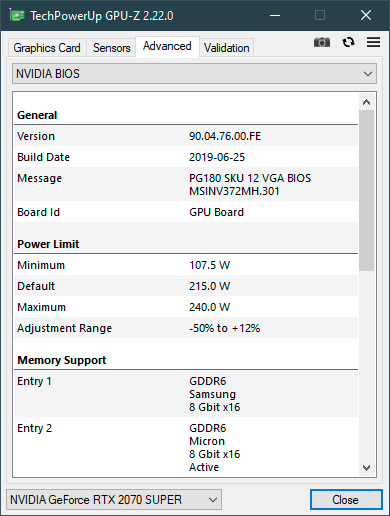Select the Advanced tab
This screenshot has width=390, height=516.
(167, 46)
